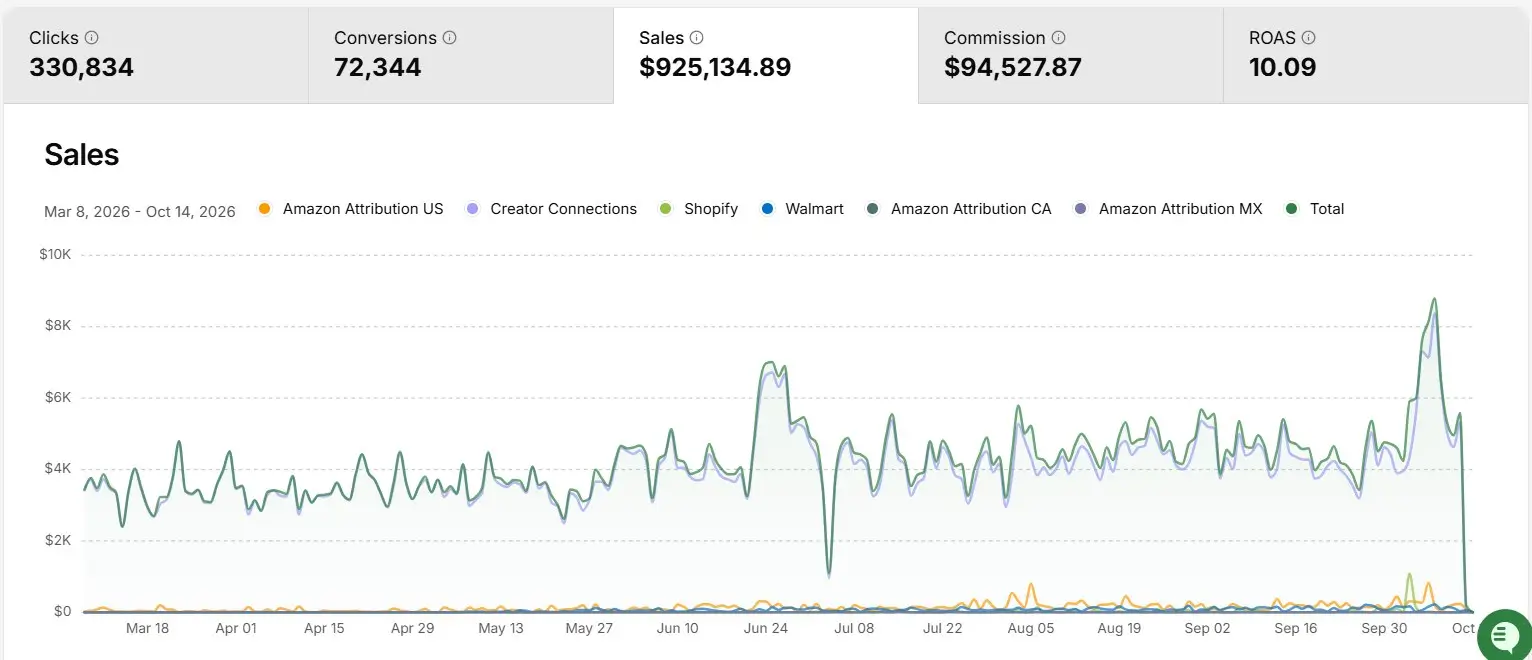Screen dimensions: 1532x660
Task: Click the $8K y-axis label
Action: tap(58, 326)
